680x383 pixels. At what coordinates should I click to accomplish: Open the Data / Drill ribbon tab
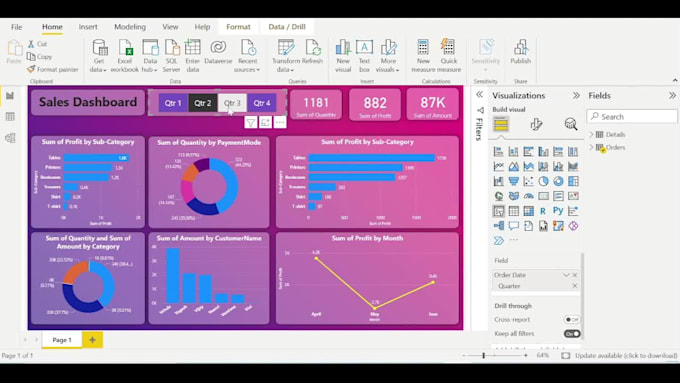[x=287, y=27]
